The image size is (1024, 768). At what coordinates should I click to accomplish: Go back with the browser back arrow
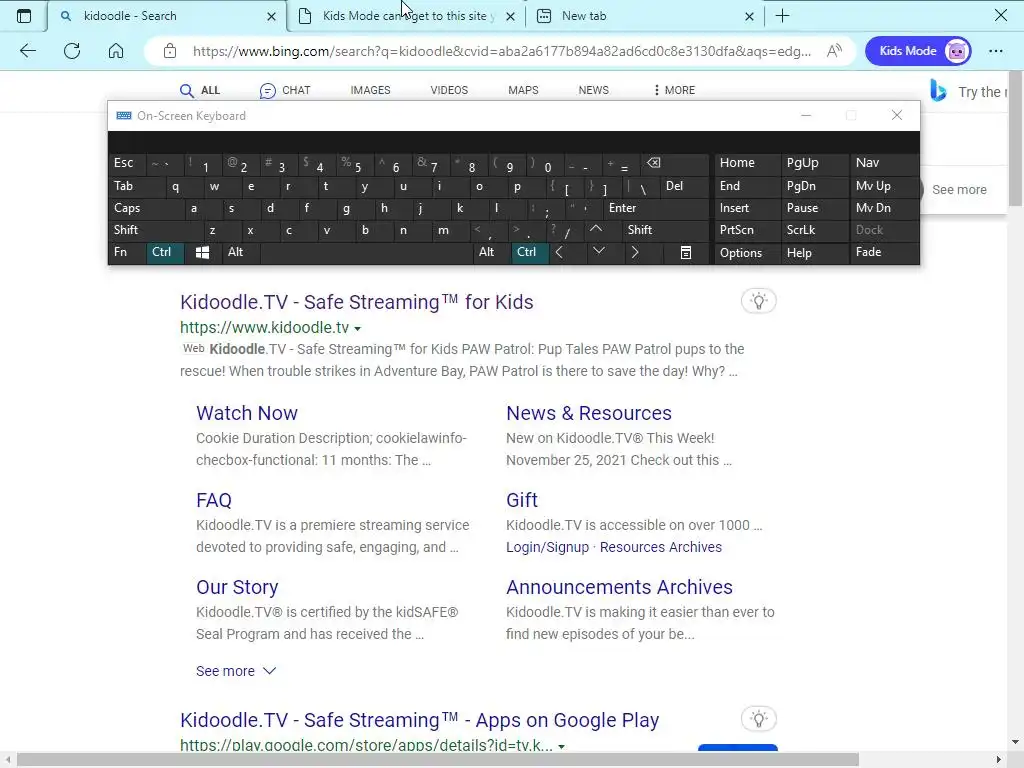(x=27, y=51)
